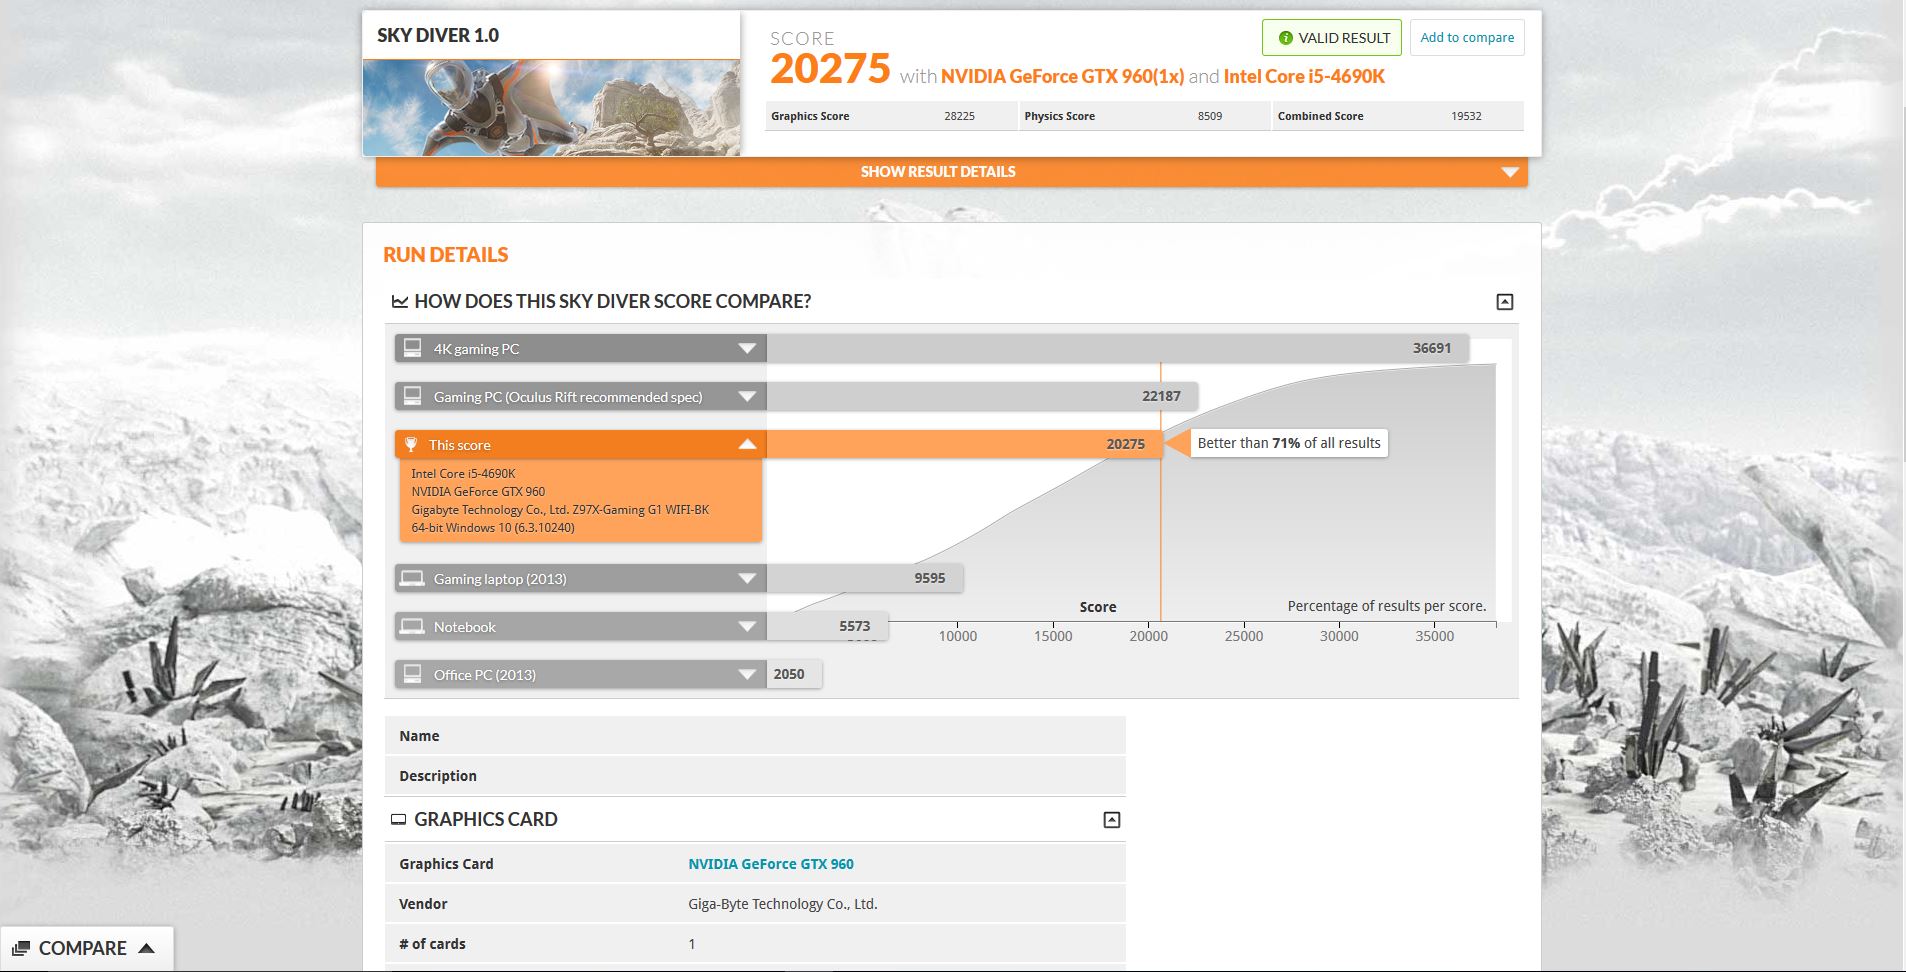Click the 5573 Notebook score value
The height and width of the screenshot is (972, 1906).
click(855, 626)
